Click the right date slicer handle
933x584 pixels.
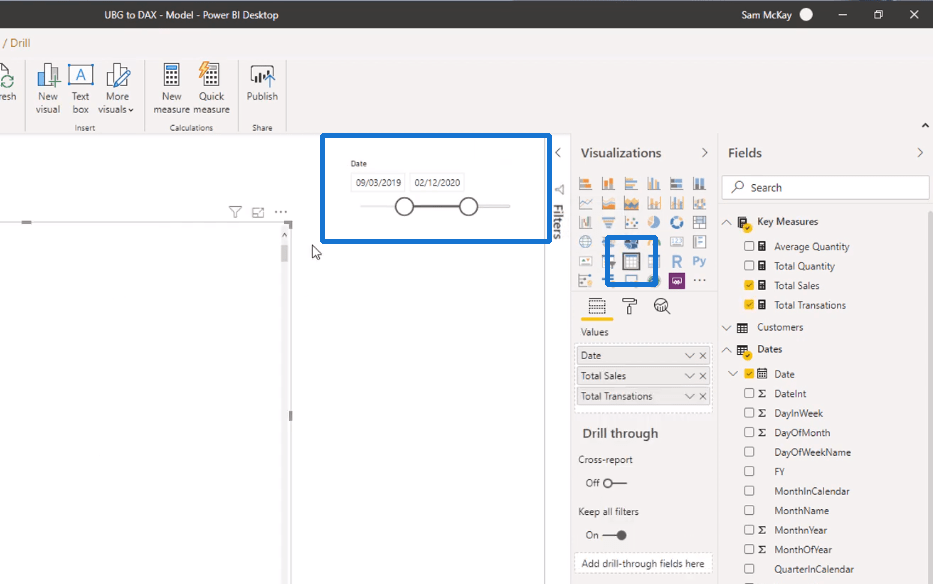[x=468, y=207]
